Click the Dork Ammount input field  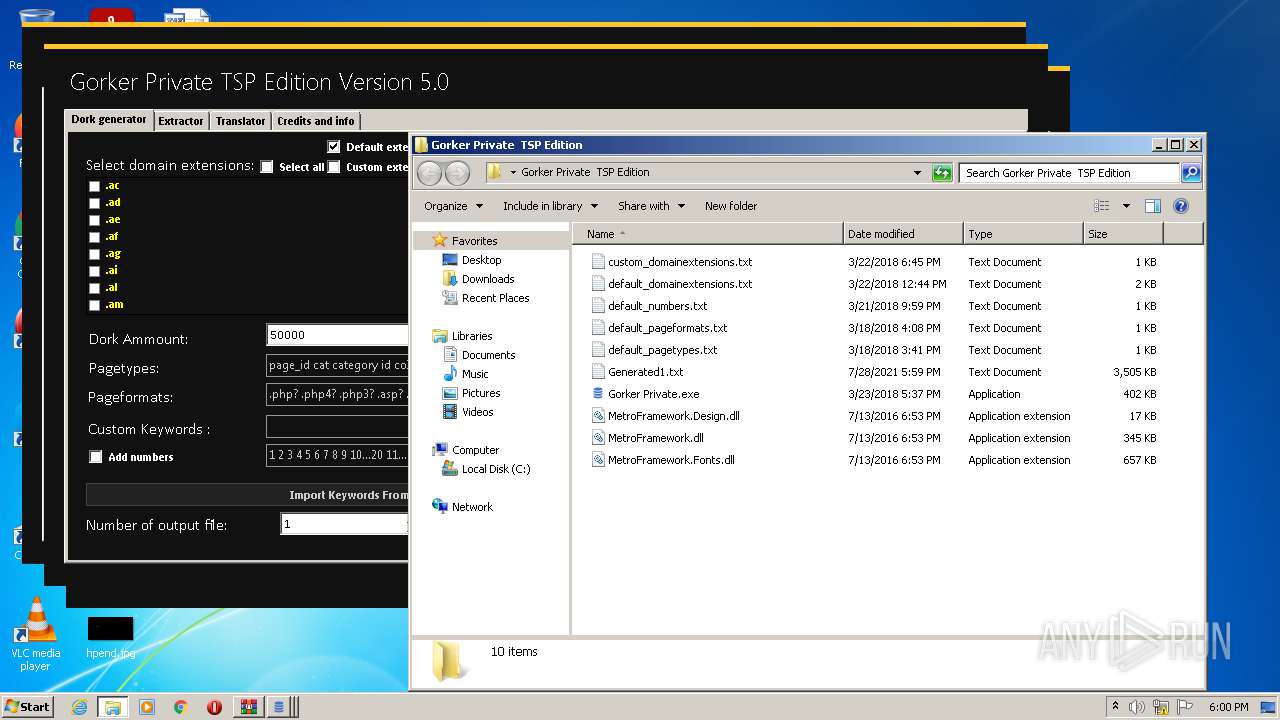338,335
